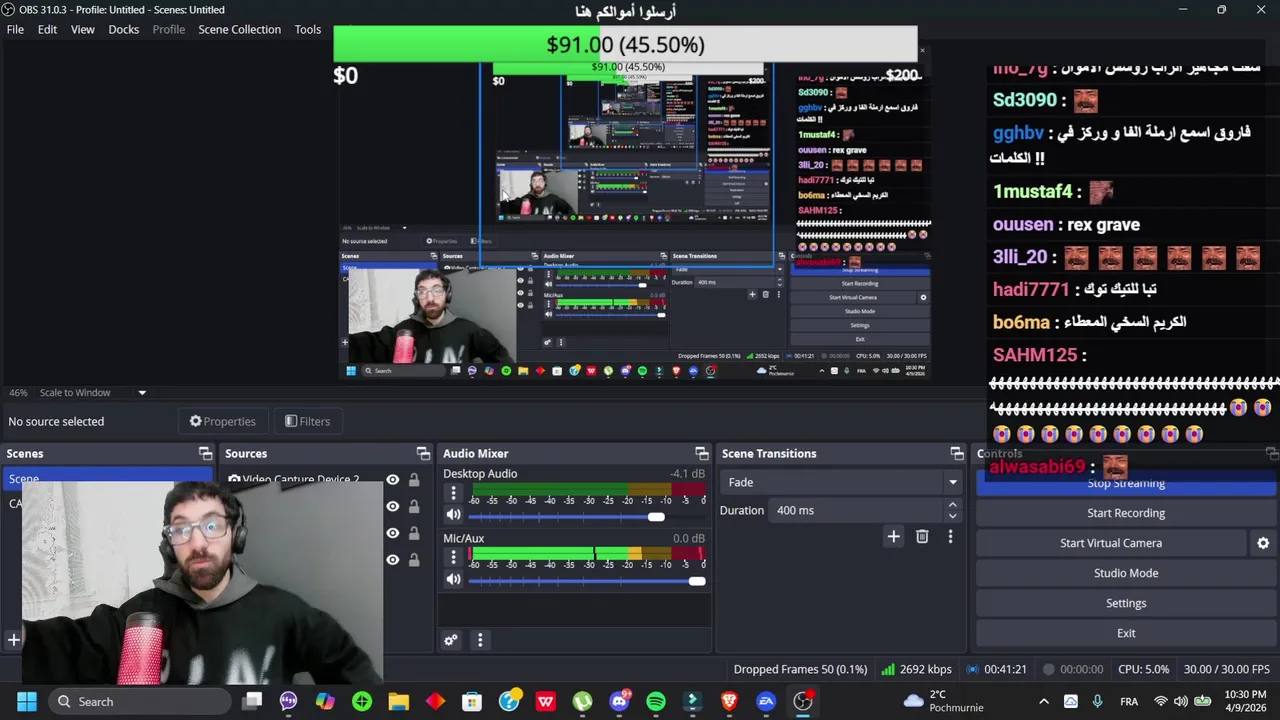1280x720 pixels.
Task: Open Mic/Aux three-dot options menu
Action: [x=454, y=557]
